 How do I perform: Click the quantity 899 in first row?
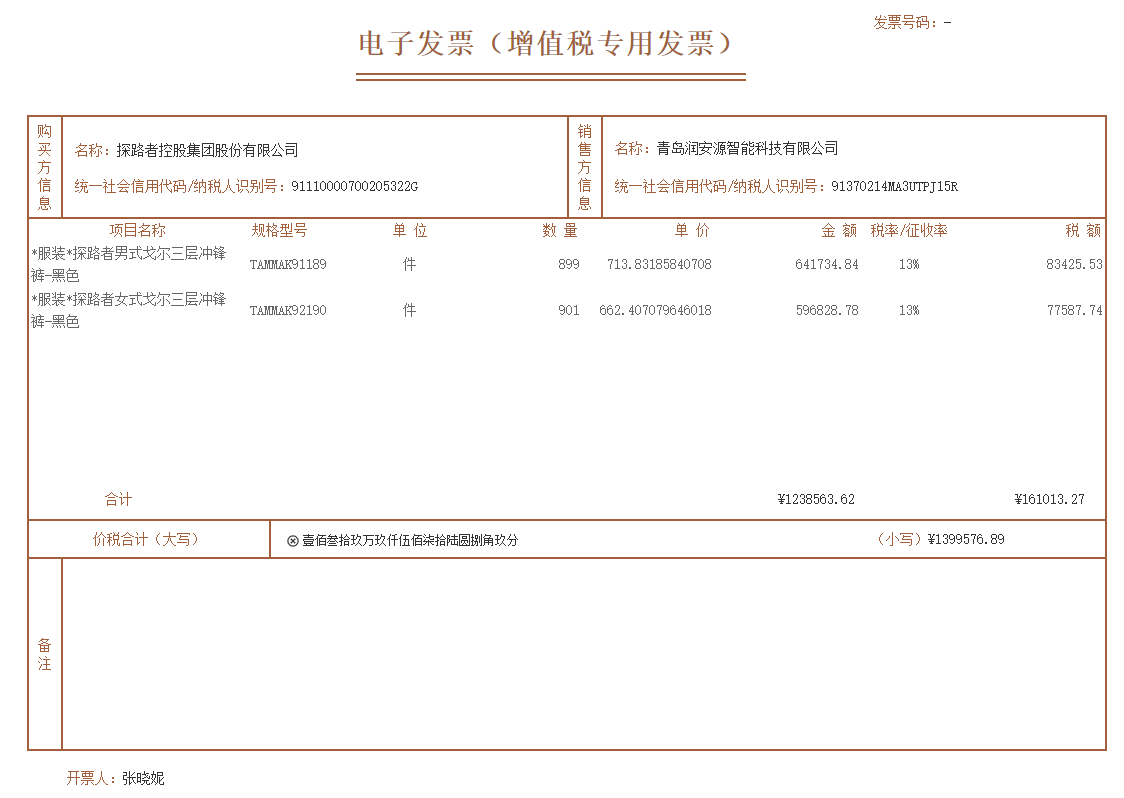point(569,265)
